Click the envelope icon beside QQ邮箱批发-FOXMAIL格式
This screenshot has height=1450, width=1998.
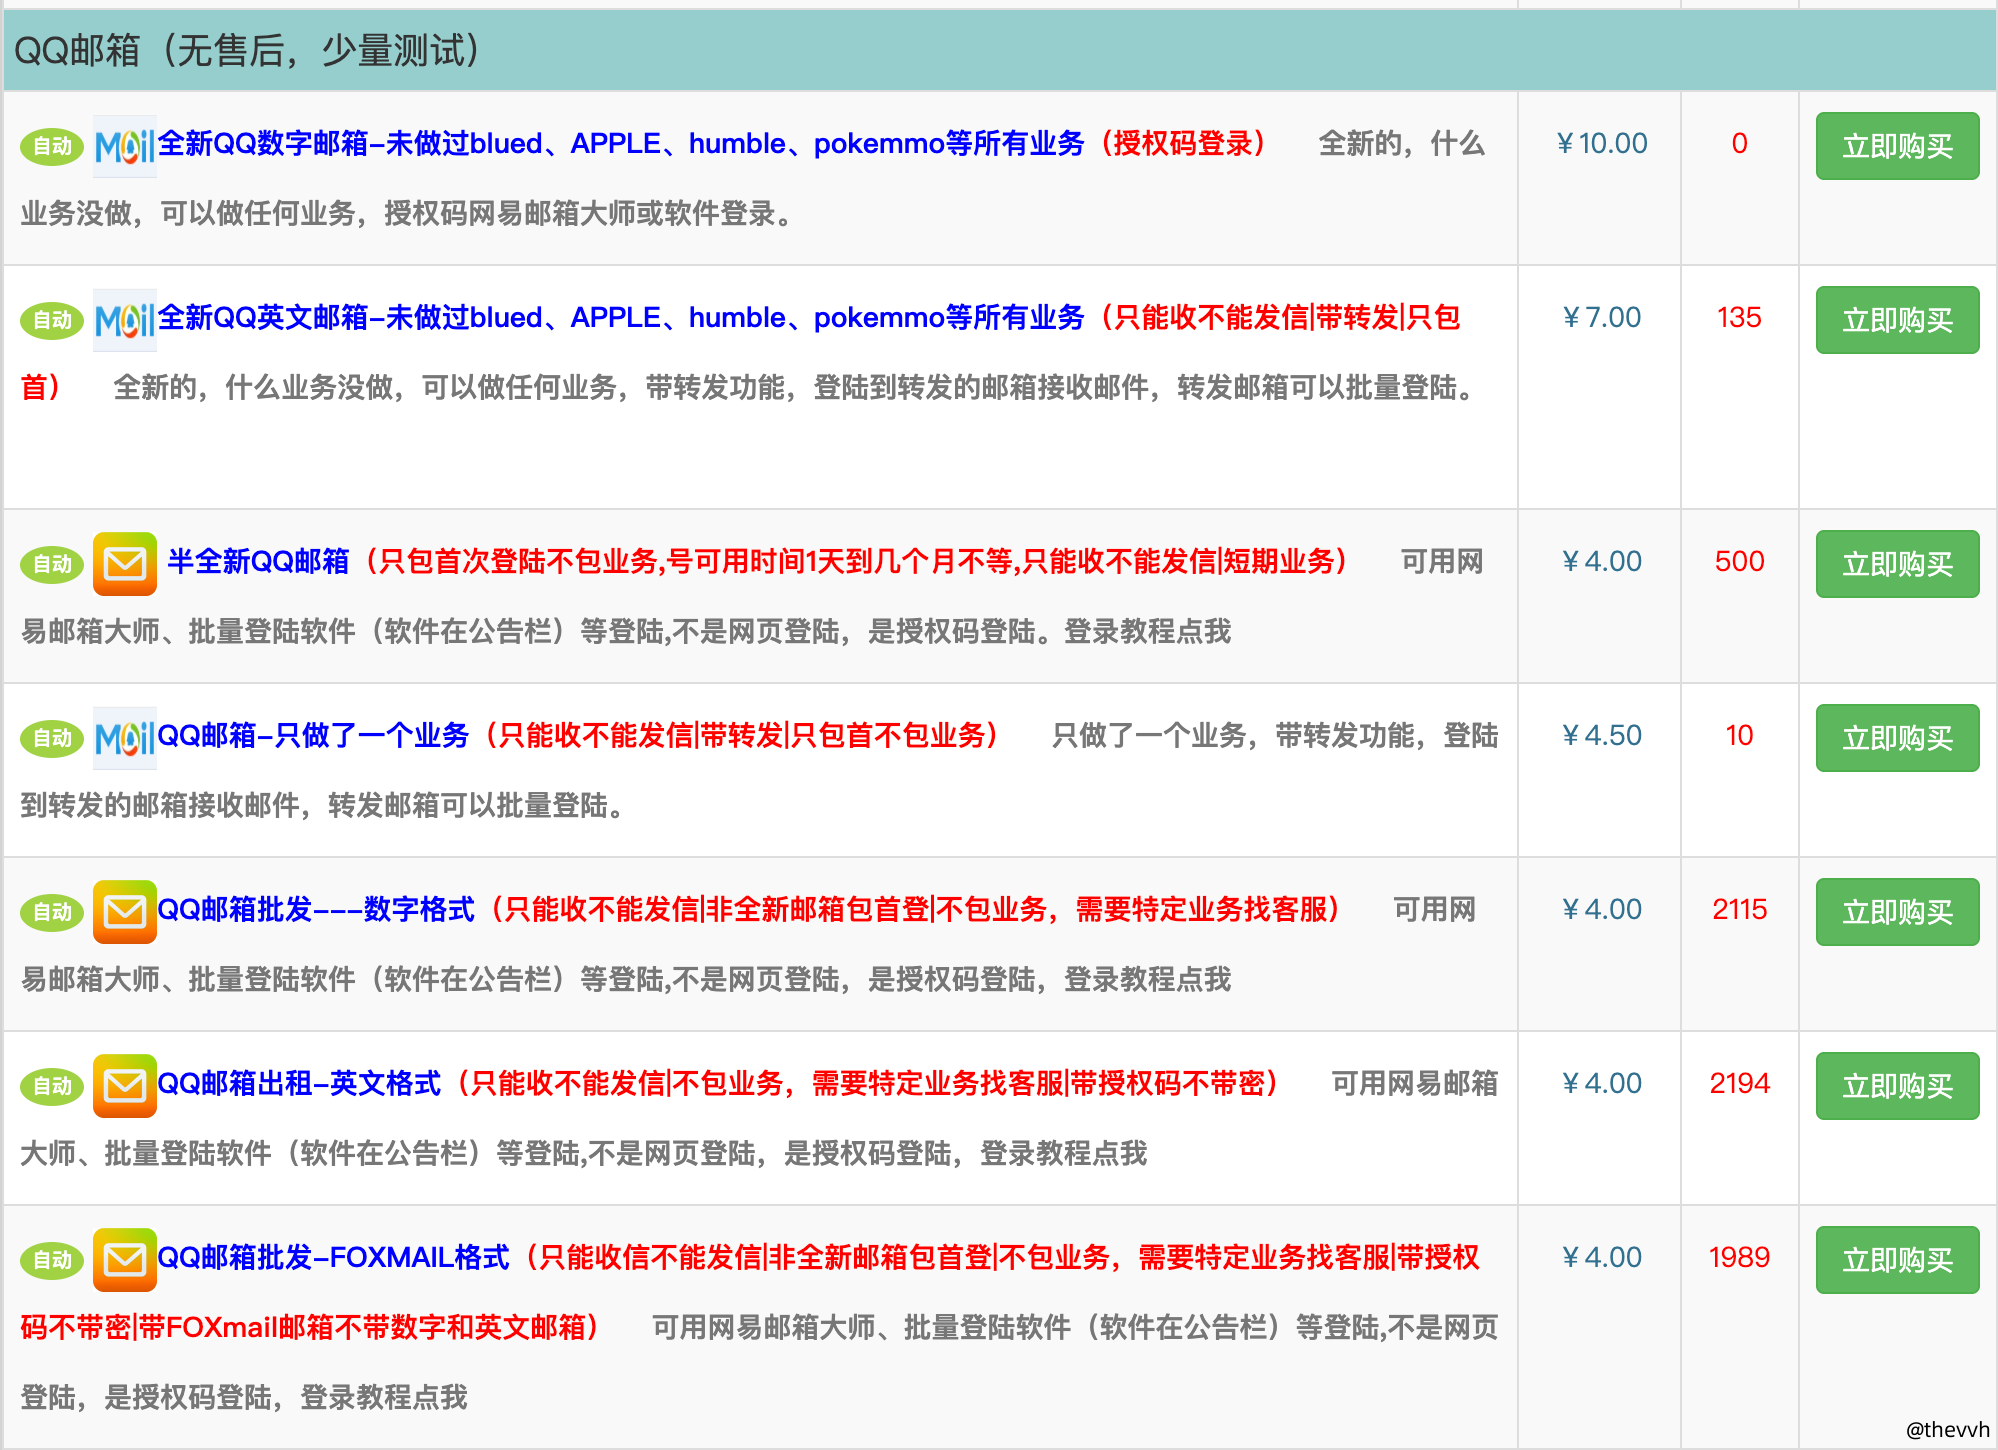click(124, 1260)
